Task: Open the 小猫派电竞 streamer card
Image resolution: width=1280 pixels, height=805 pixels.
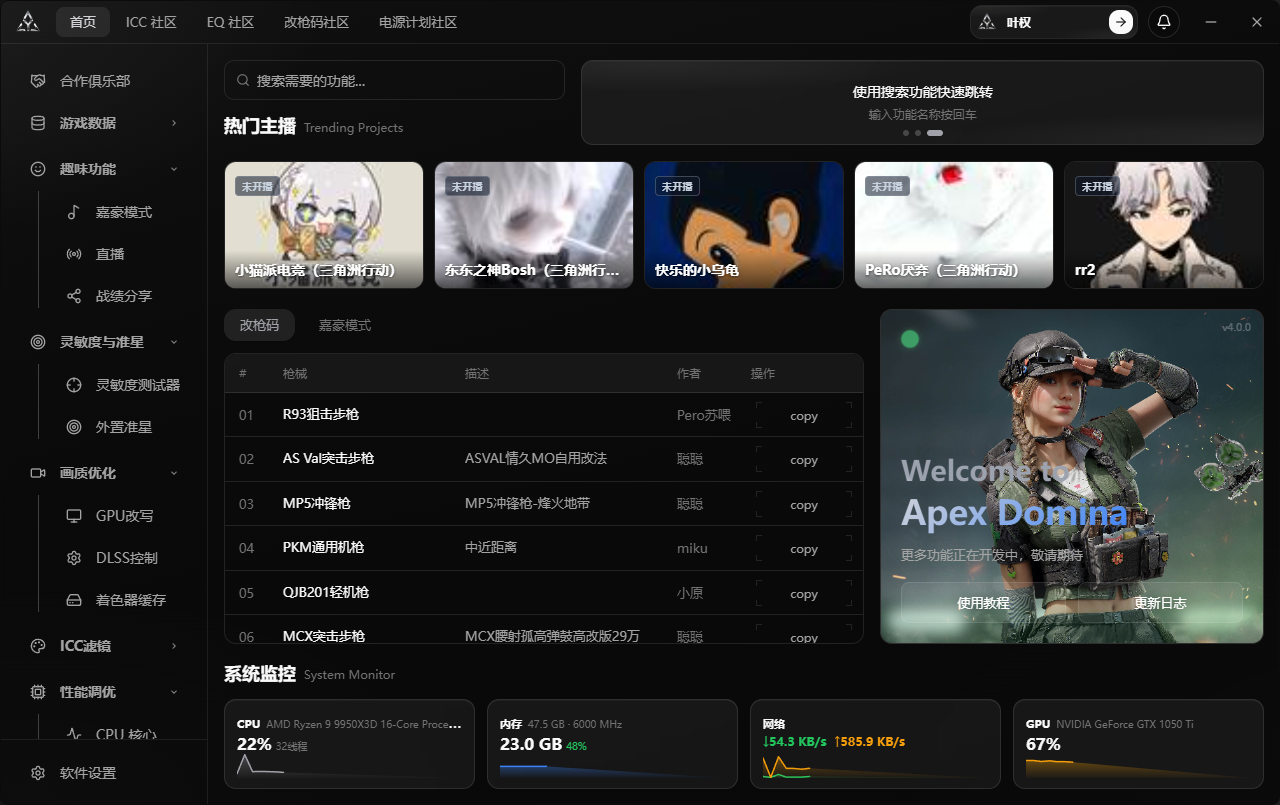Action: [324, 225]
